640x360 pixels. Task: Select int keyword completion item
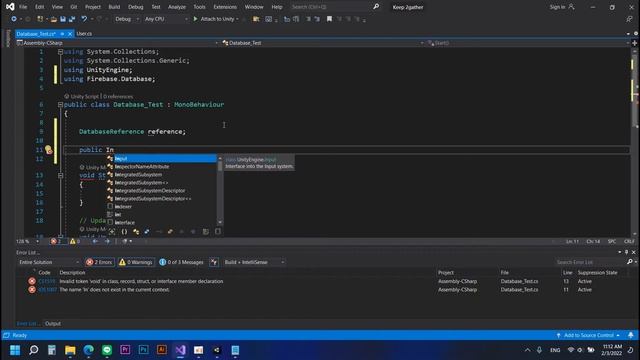pos(161,214)
